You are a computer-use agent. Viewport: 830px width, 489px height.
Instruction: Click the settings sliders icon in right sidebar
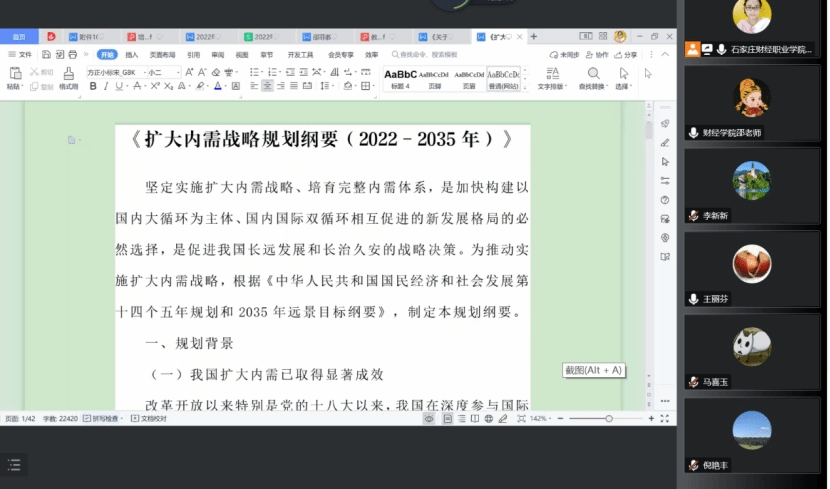(665, 181)
